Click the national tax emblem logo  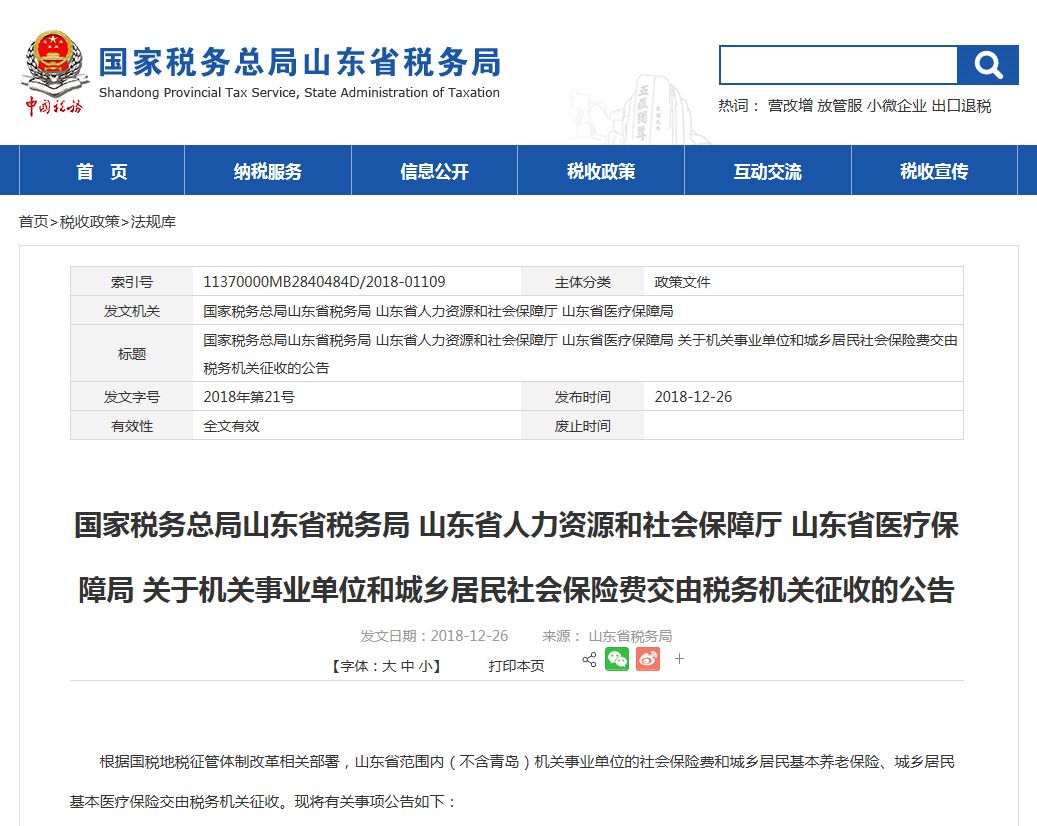[x=54, y=73]
